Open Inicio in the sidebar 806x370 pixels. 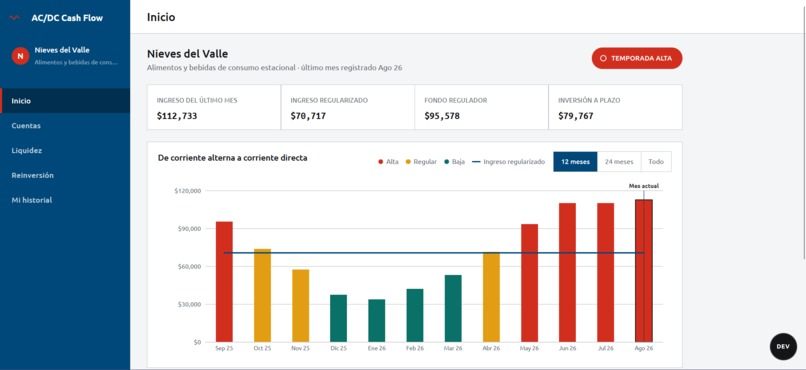(x=65, y=101)
